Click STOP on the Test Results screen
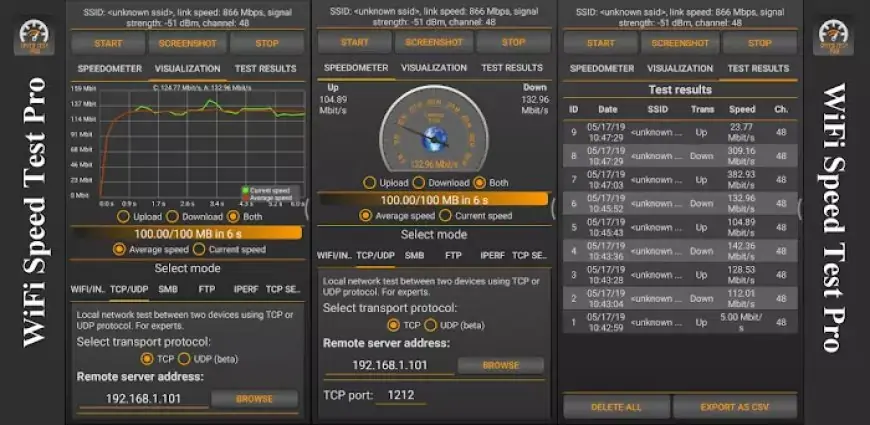This screenshot has width=870, height=425. click(760, 43)
